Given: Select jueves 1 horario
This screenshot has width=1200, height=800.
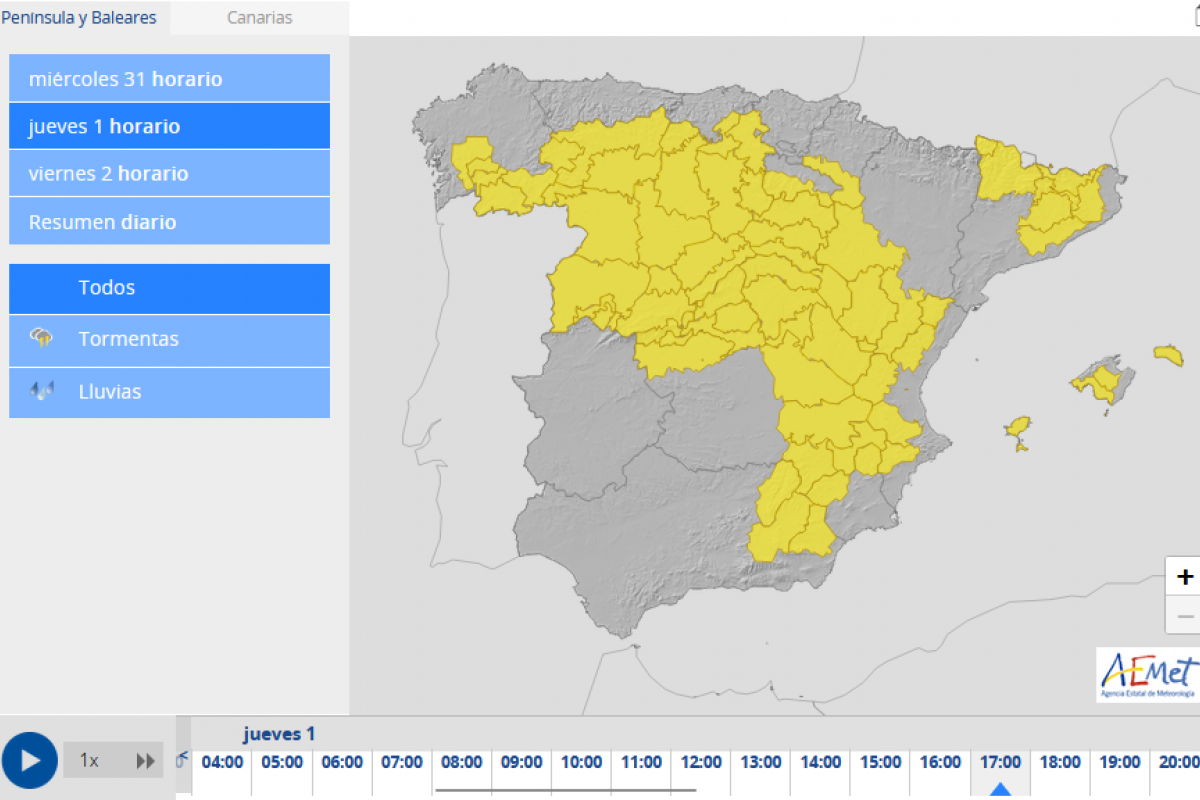Looking at the screenshot, I should pyautogui.click(x=169, y=127).
